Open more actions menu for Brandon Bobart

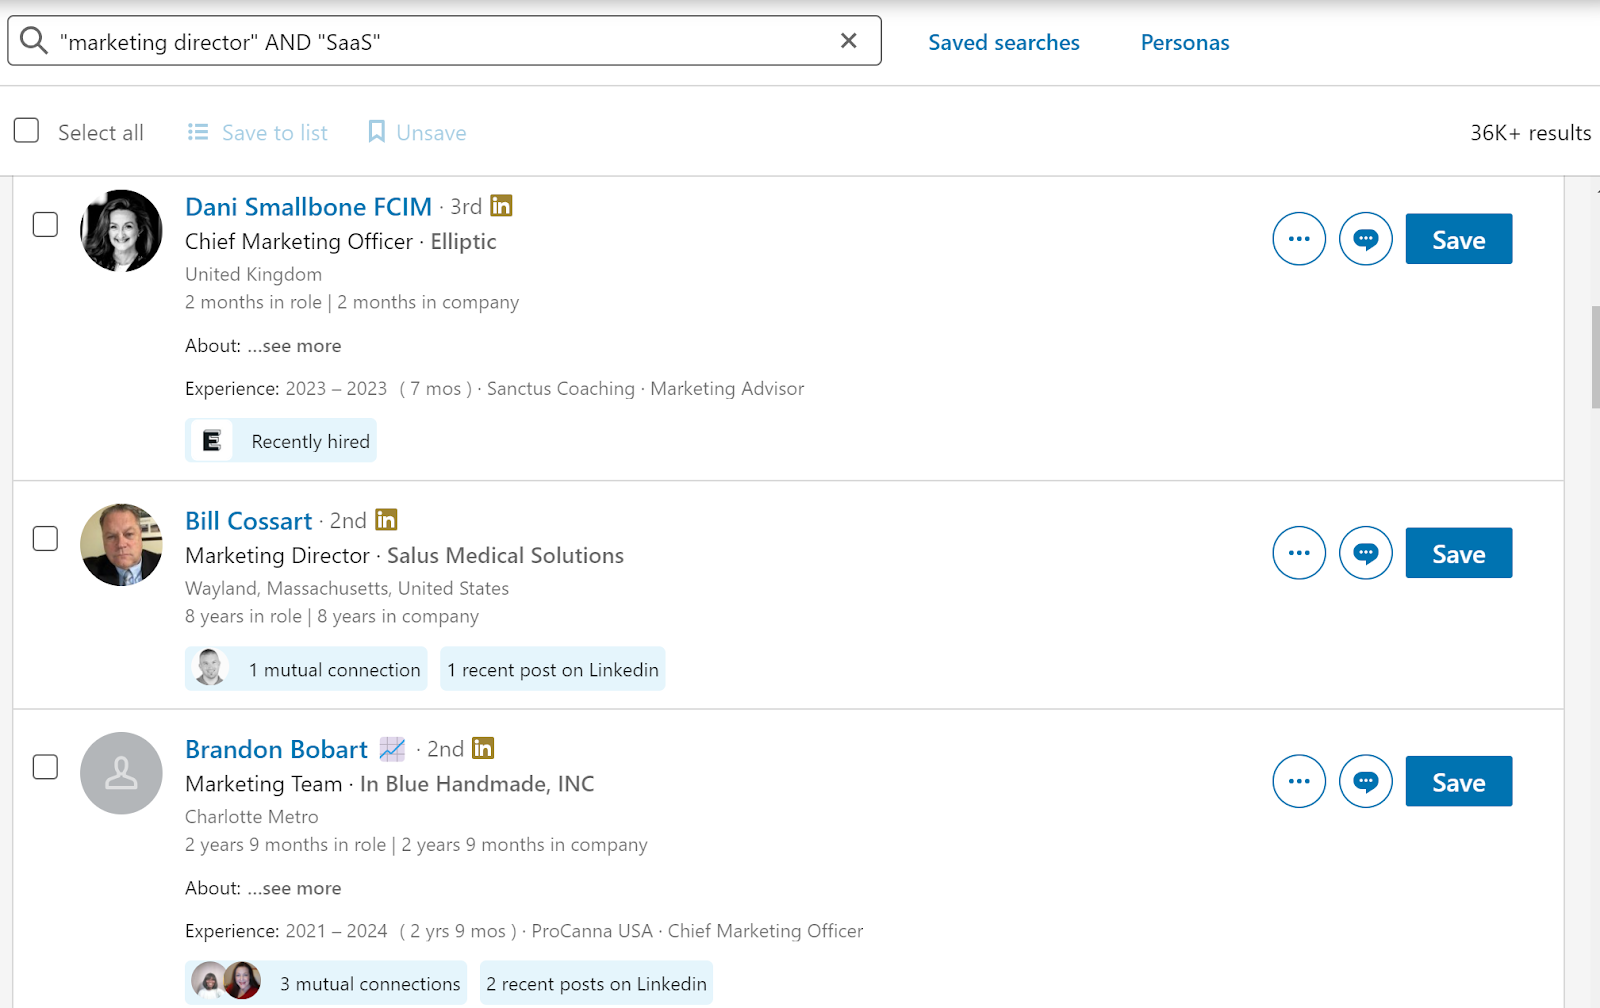click(x=1299, y=781)
